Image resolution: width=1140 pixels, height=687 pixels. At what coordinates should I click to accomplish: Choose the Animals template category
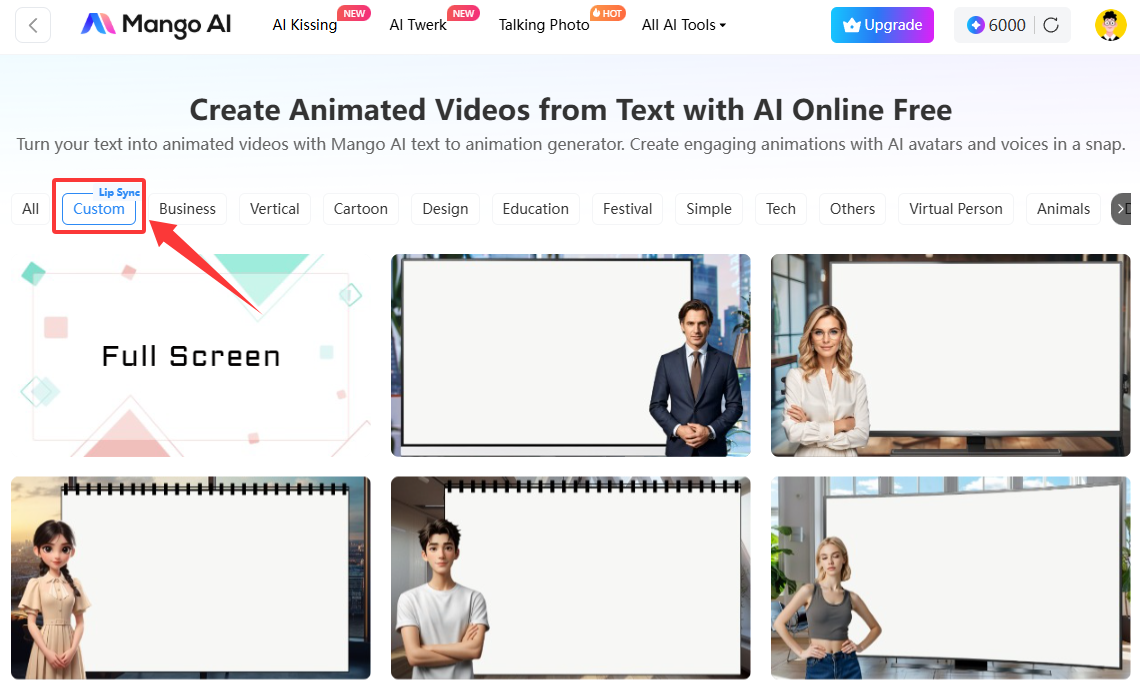tap(1063, 209)
